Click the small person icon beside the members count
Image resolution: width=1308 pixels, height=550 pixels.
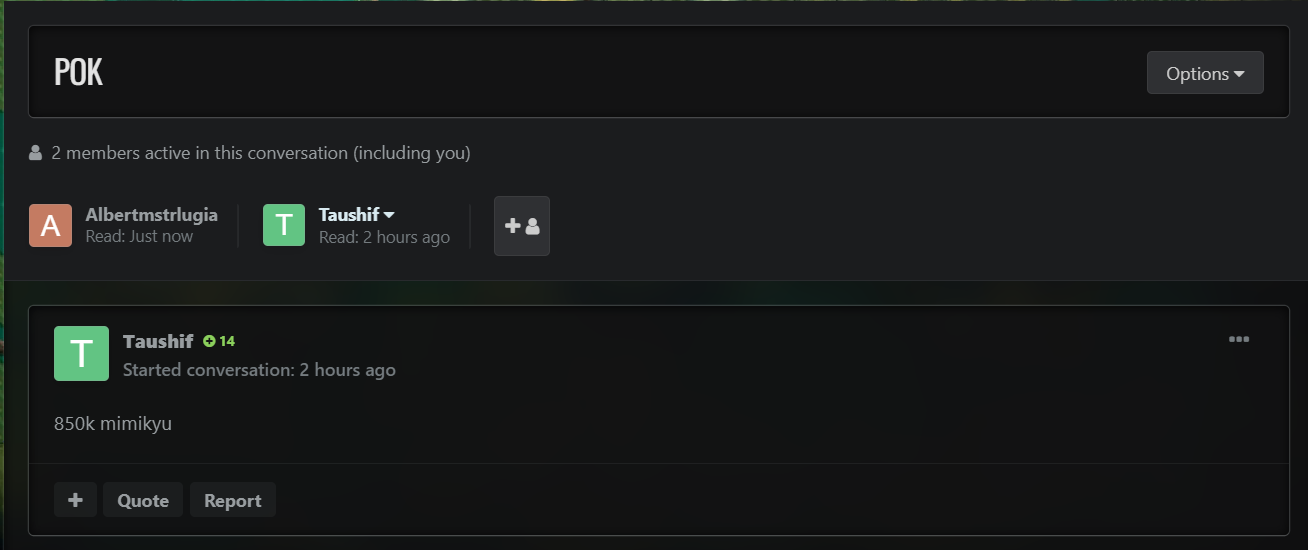click(x=36, y=153)
